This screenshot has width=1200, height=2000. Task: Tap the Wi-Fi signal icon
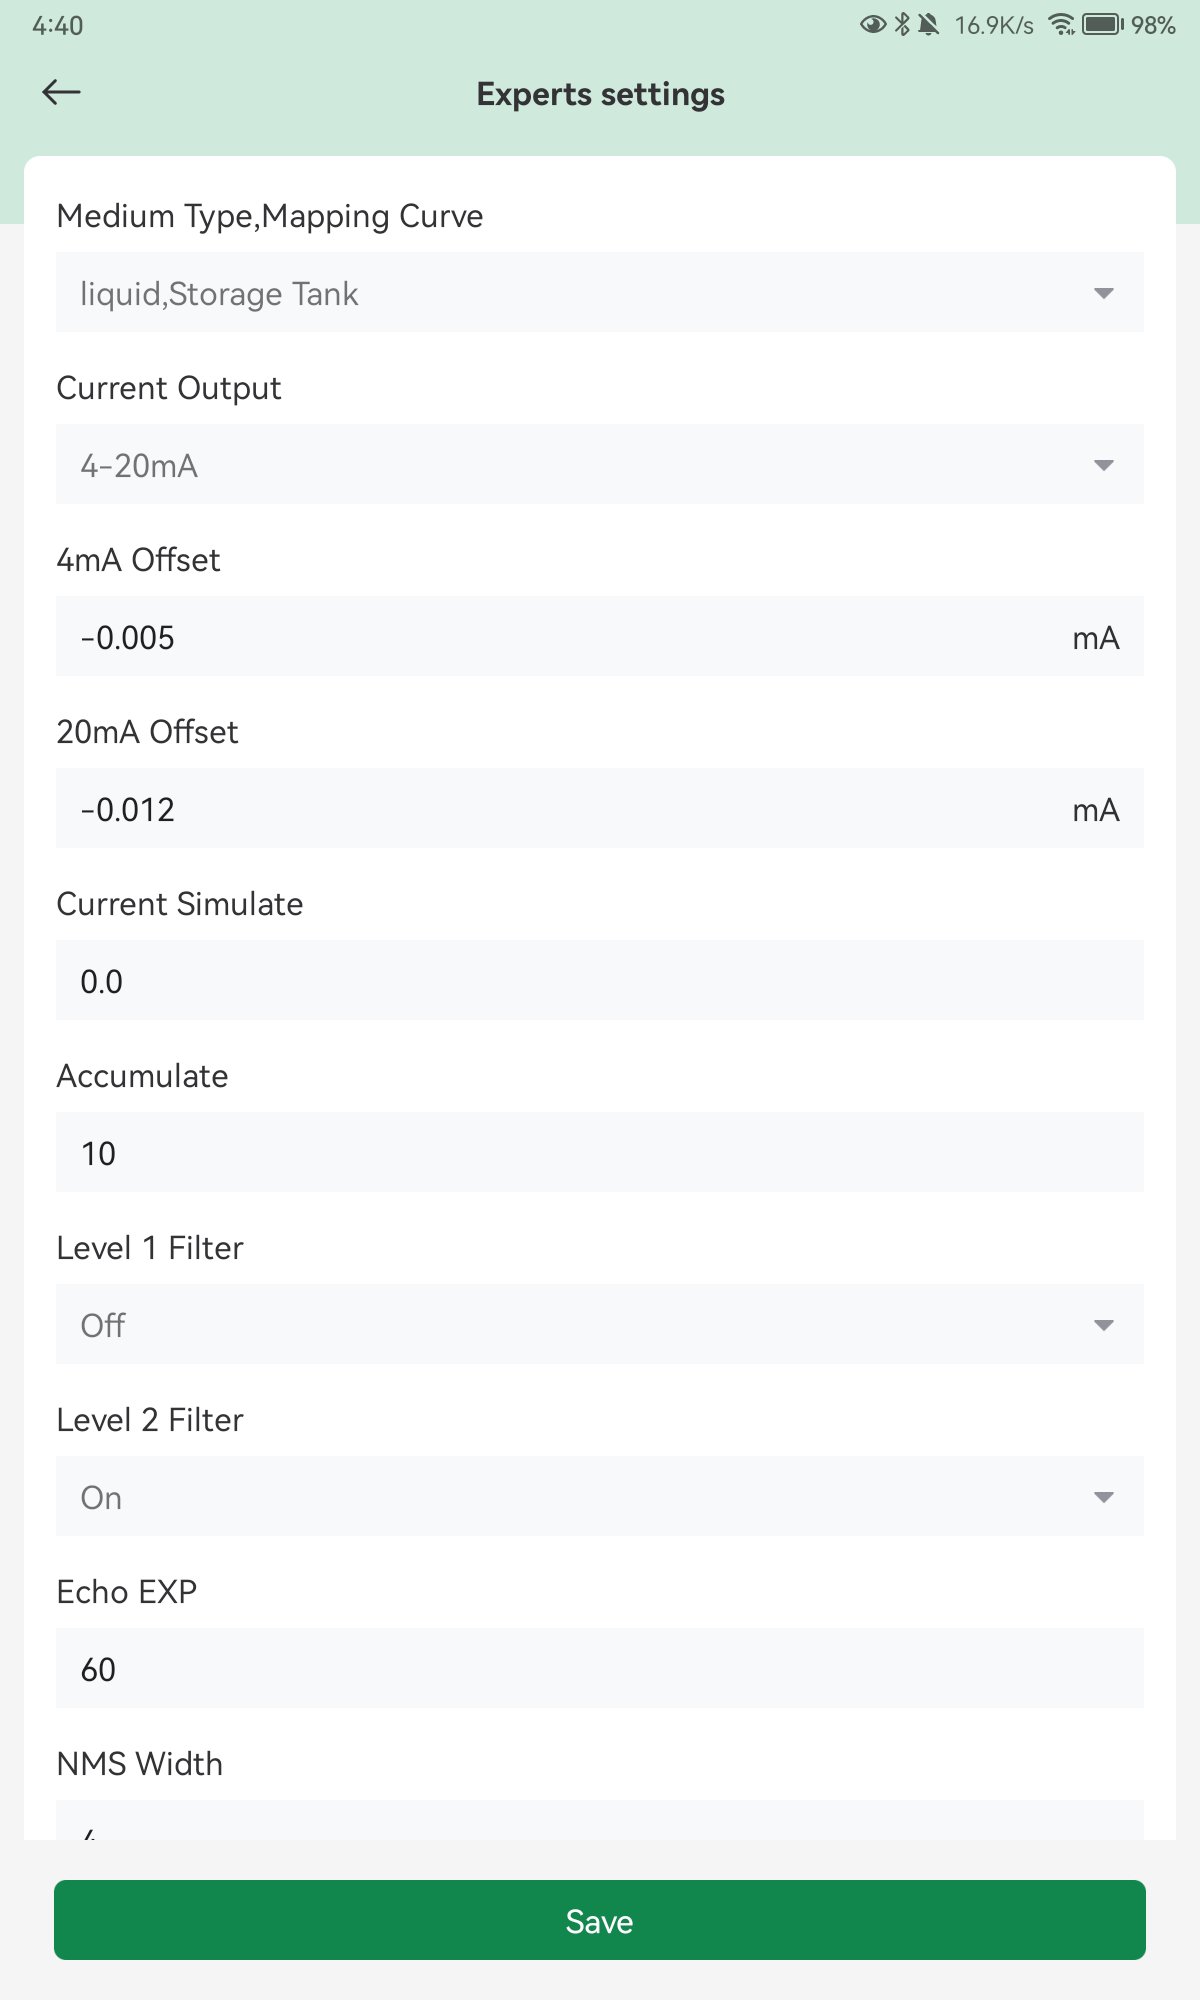click(x=1062, y=25)
